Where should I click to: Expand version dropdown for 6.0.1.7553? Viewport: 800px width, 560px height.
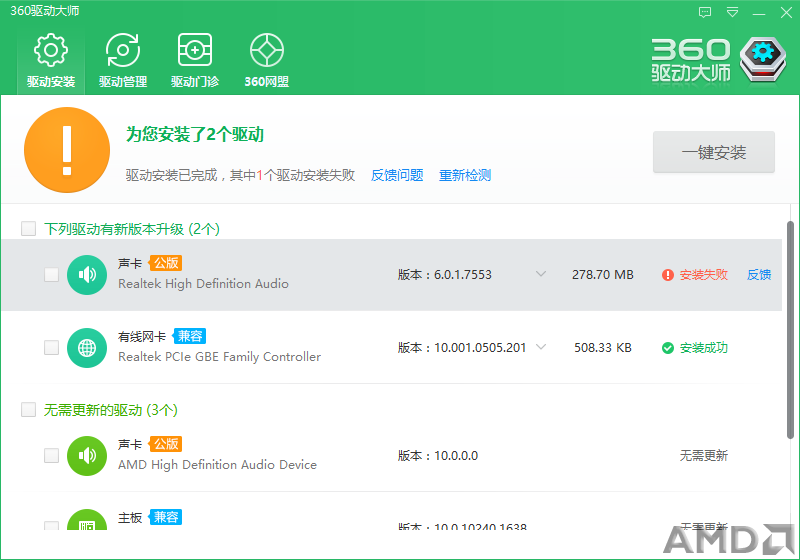(x=541, y=274)
